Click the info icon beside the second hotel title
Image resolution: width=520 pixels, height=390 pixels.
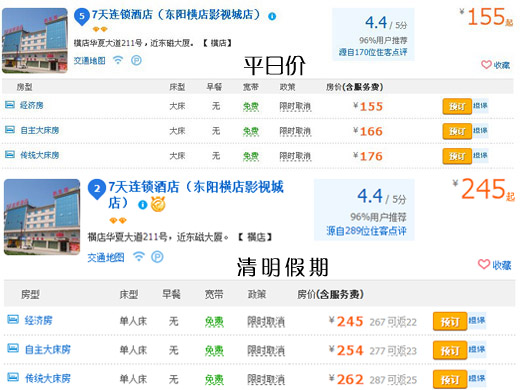pos(143,205)
